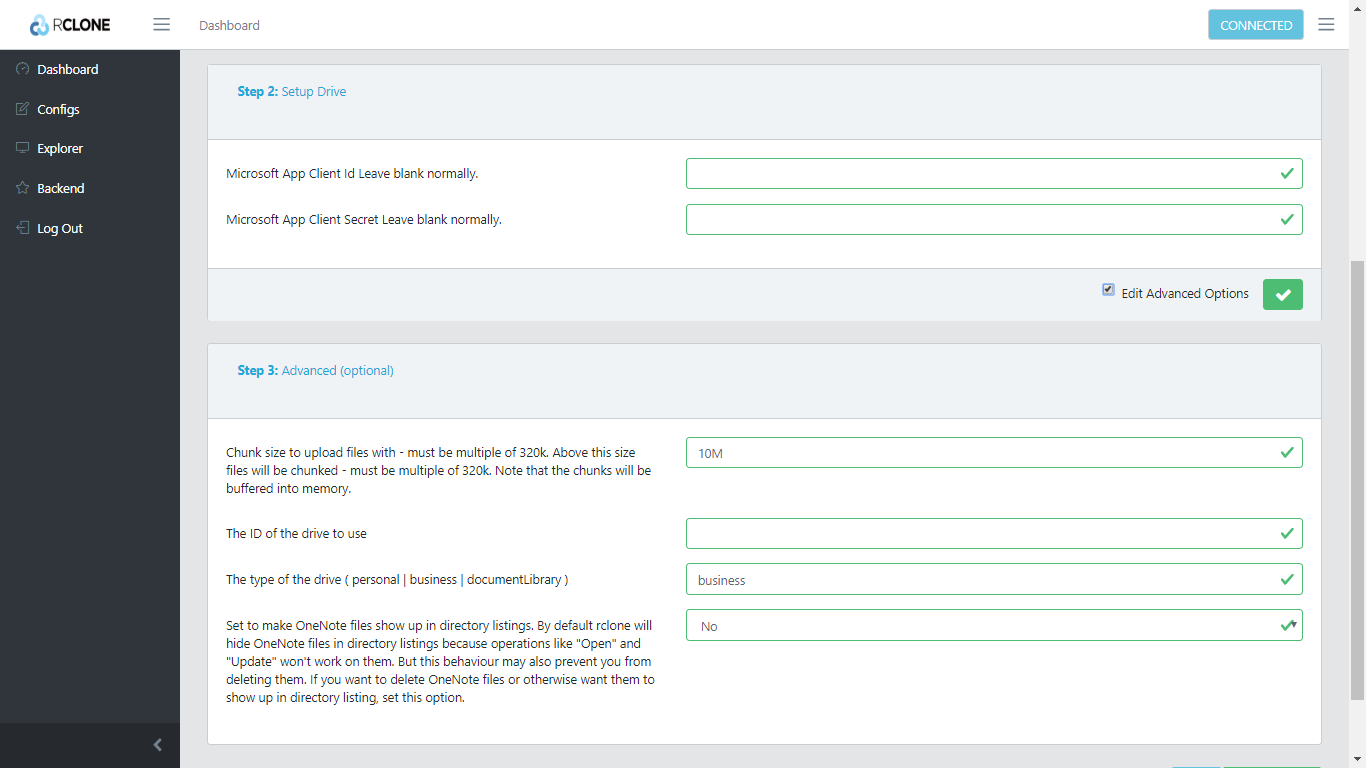1366x768 pixels.
Task: Go to Configs in sidebar menu
Action: pyautogui.click(x=58, y=109)
